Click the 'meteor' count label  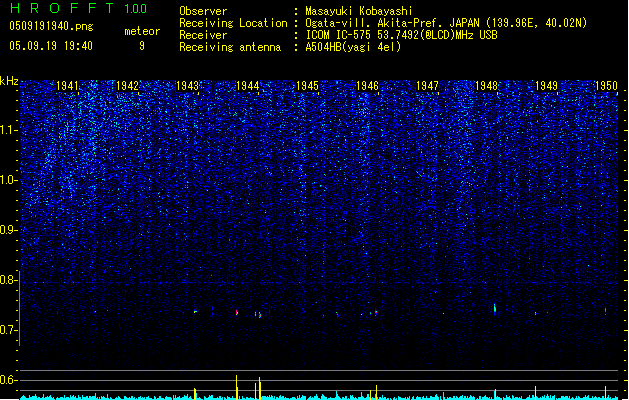point(142,31)
